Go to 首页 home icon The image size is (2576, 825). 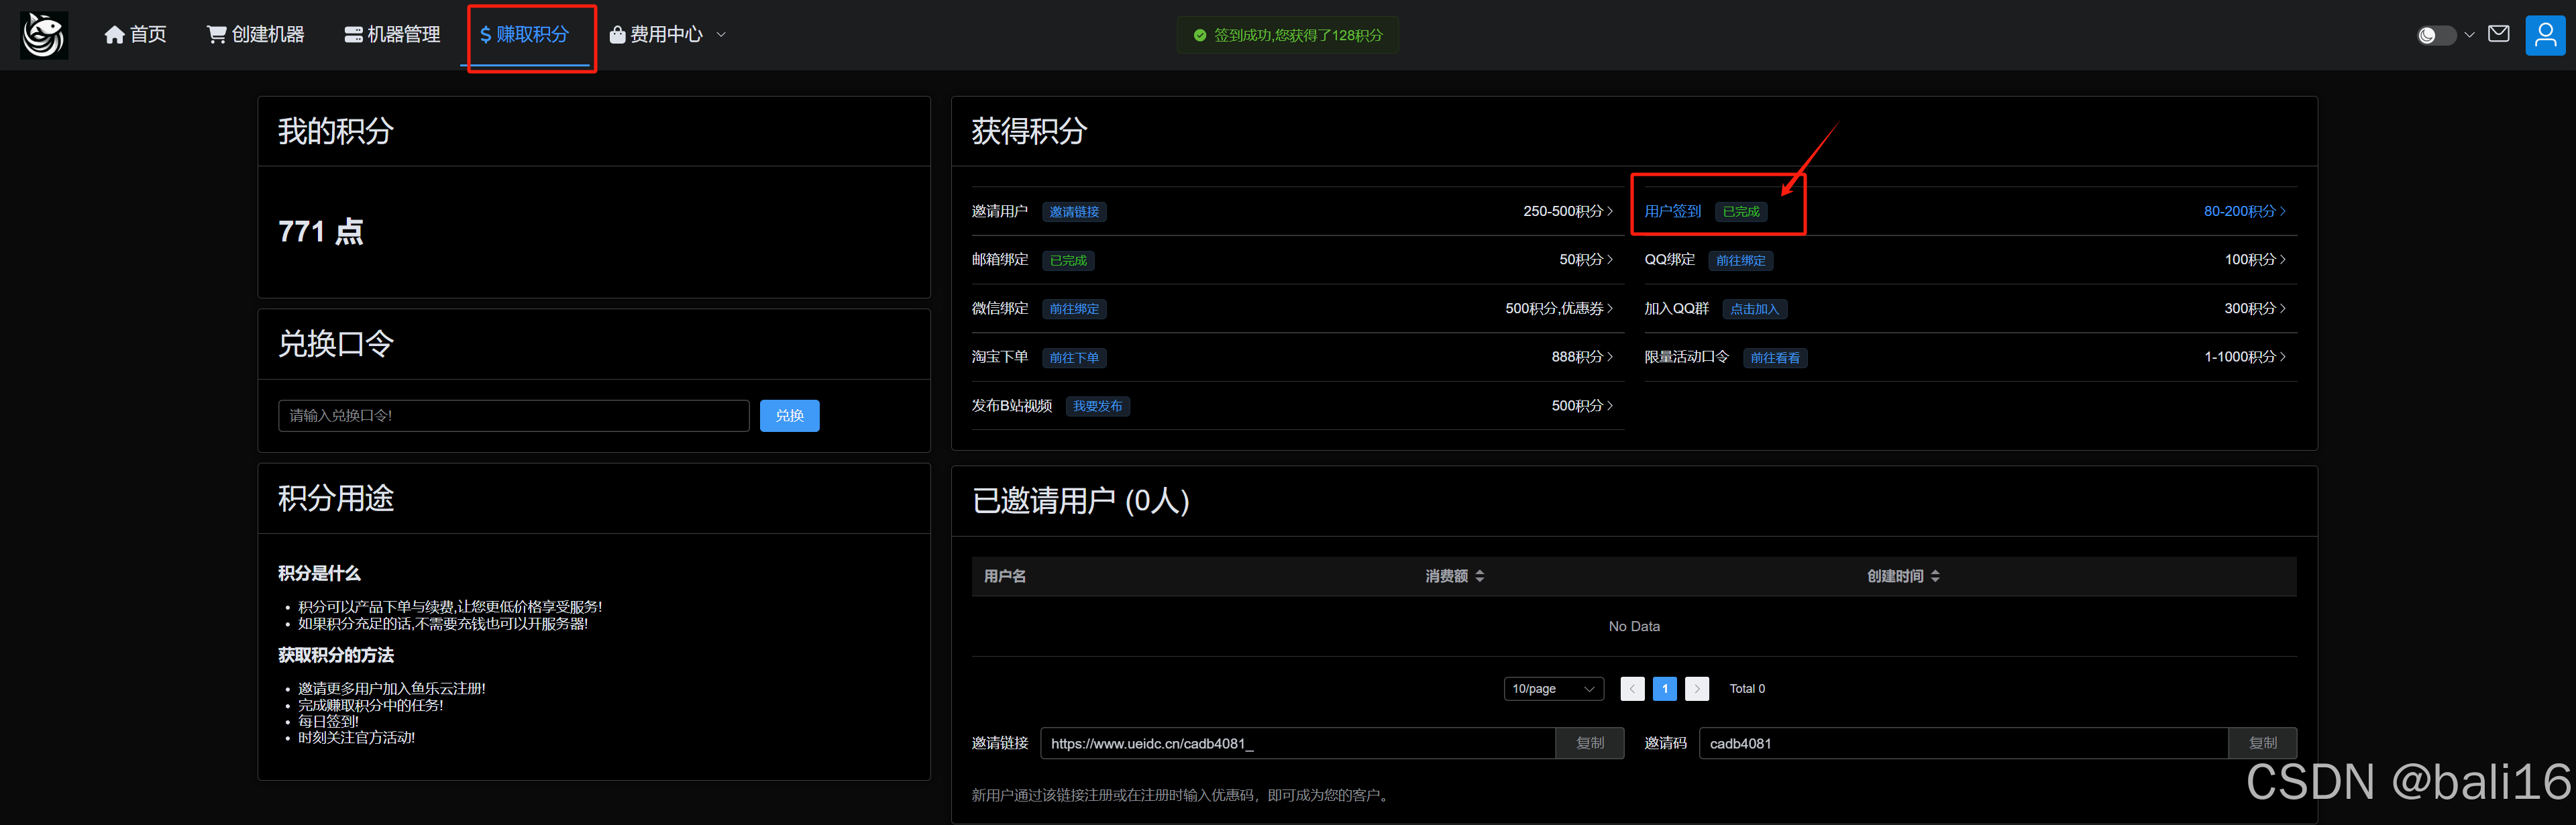[135, 35]
